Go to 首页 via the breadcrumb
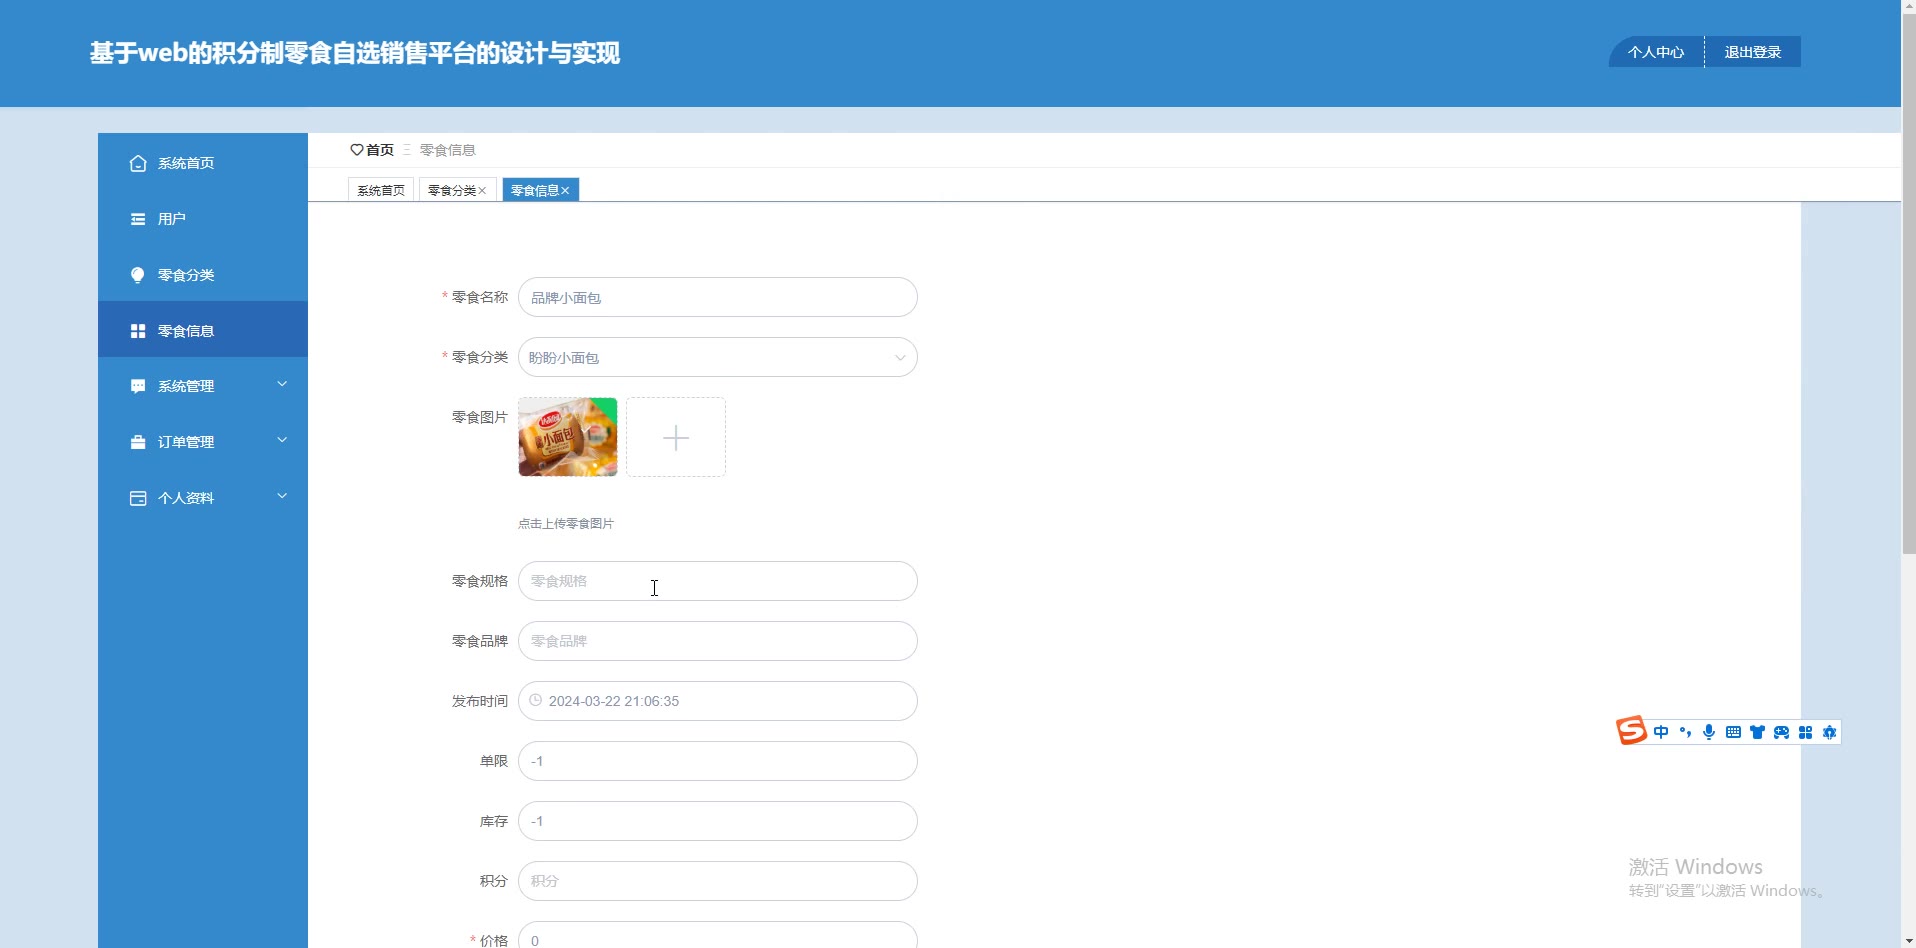 (380, 150)
